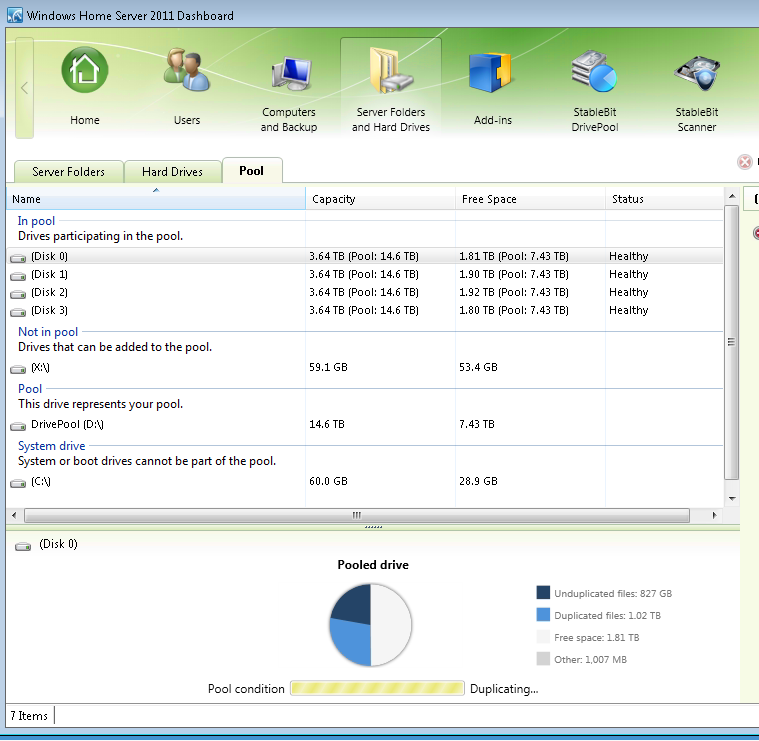Collapse the 'System drive' group header

point(51,446)
